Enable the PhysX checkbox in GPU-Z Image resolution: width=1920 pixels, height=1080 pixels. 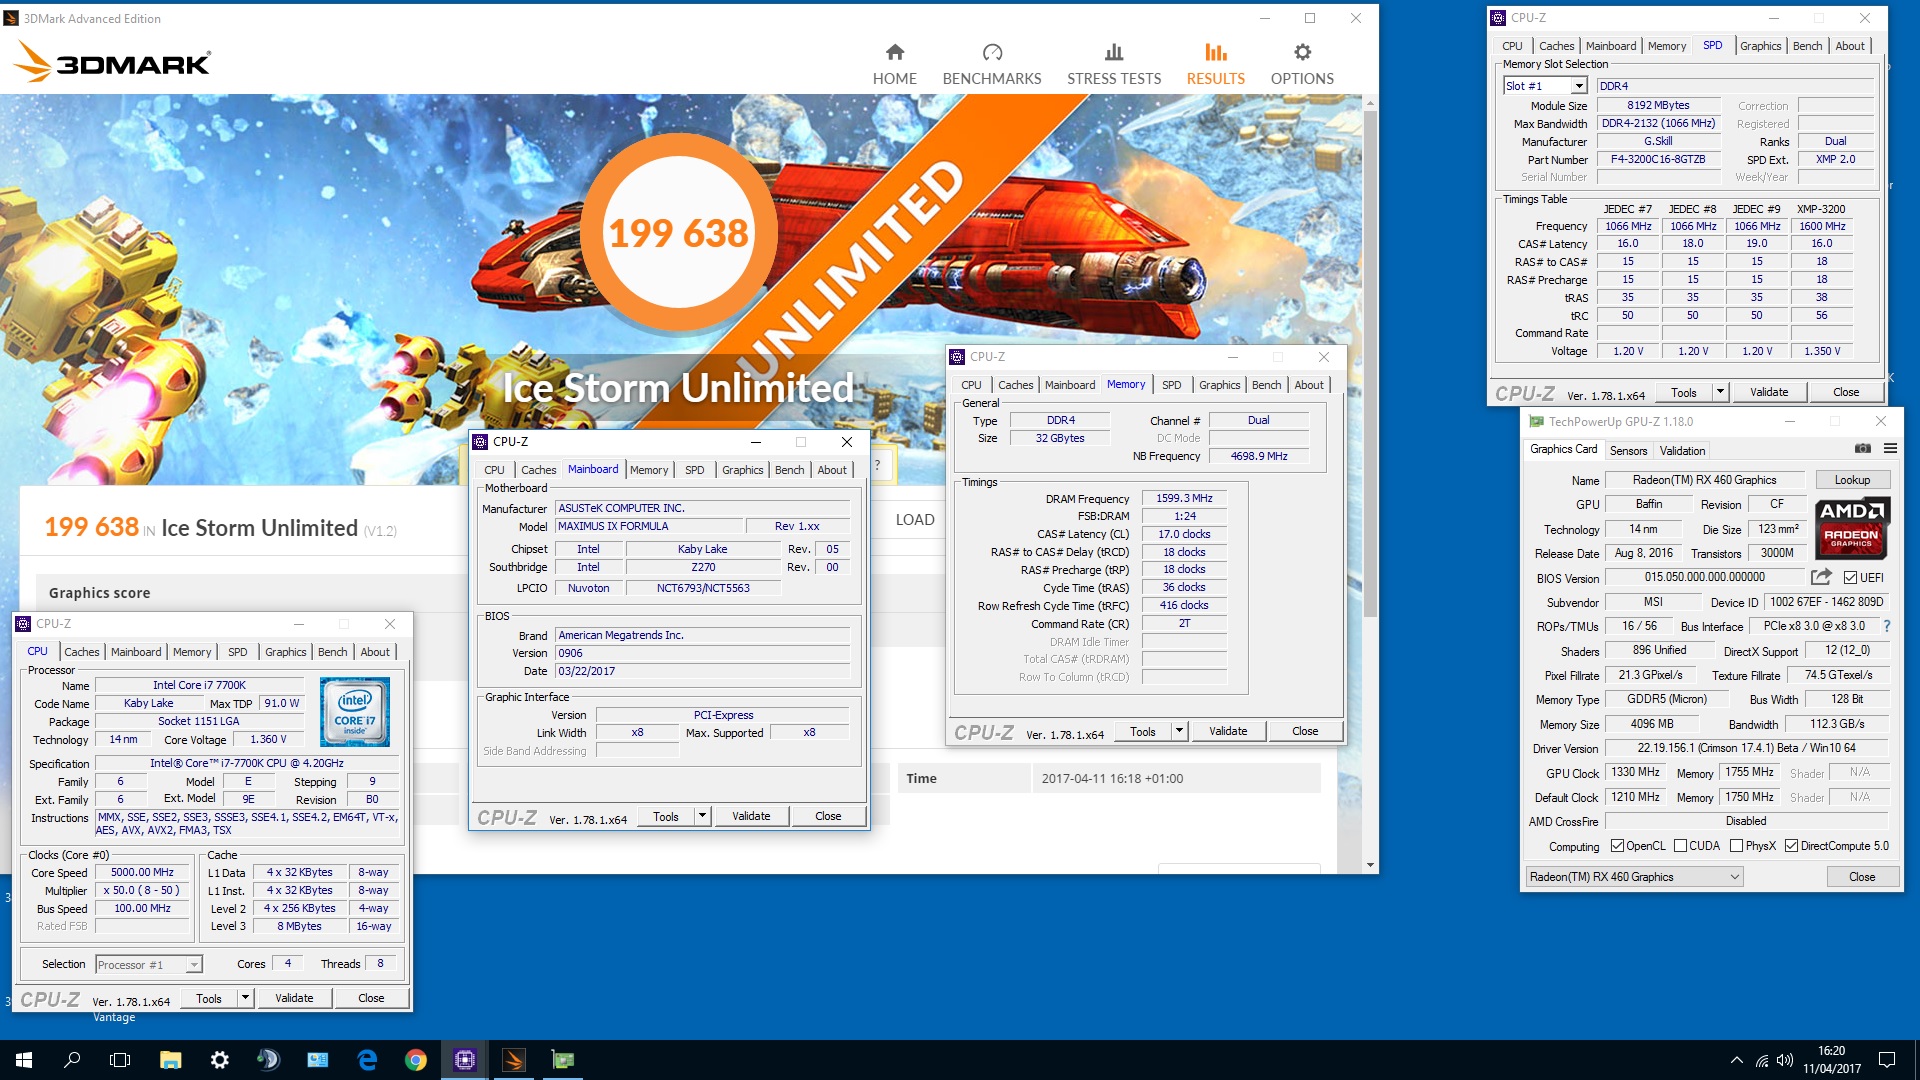tap(1737, 846)
